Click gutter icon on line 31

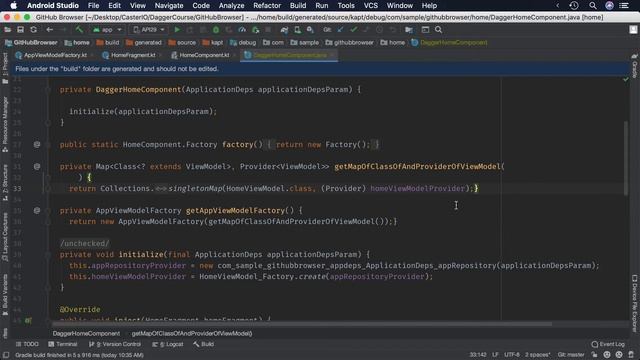[x=37, y=166]
